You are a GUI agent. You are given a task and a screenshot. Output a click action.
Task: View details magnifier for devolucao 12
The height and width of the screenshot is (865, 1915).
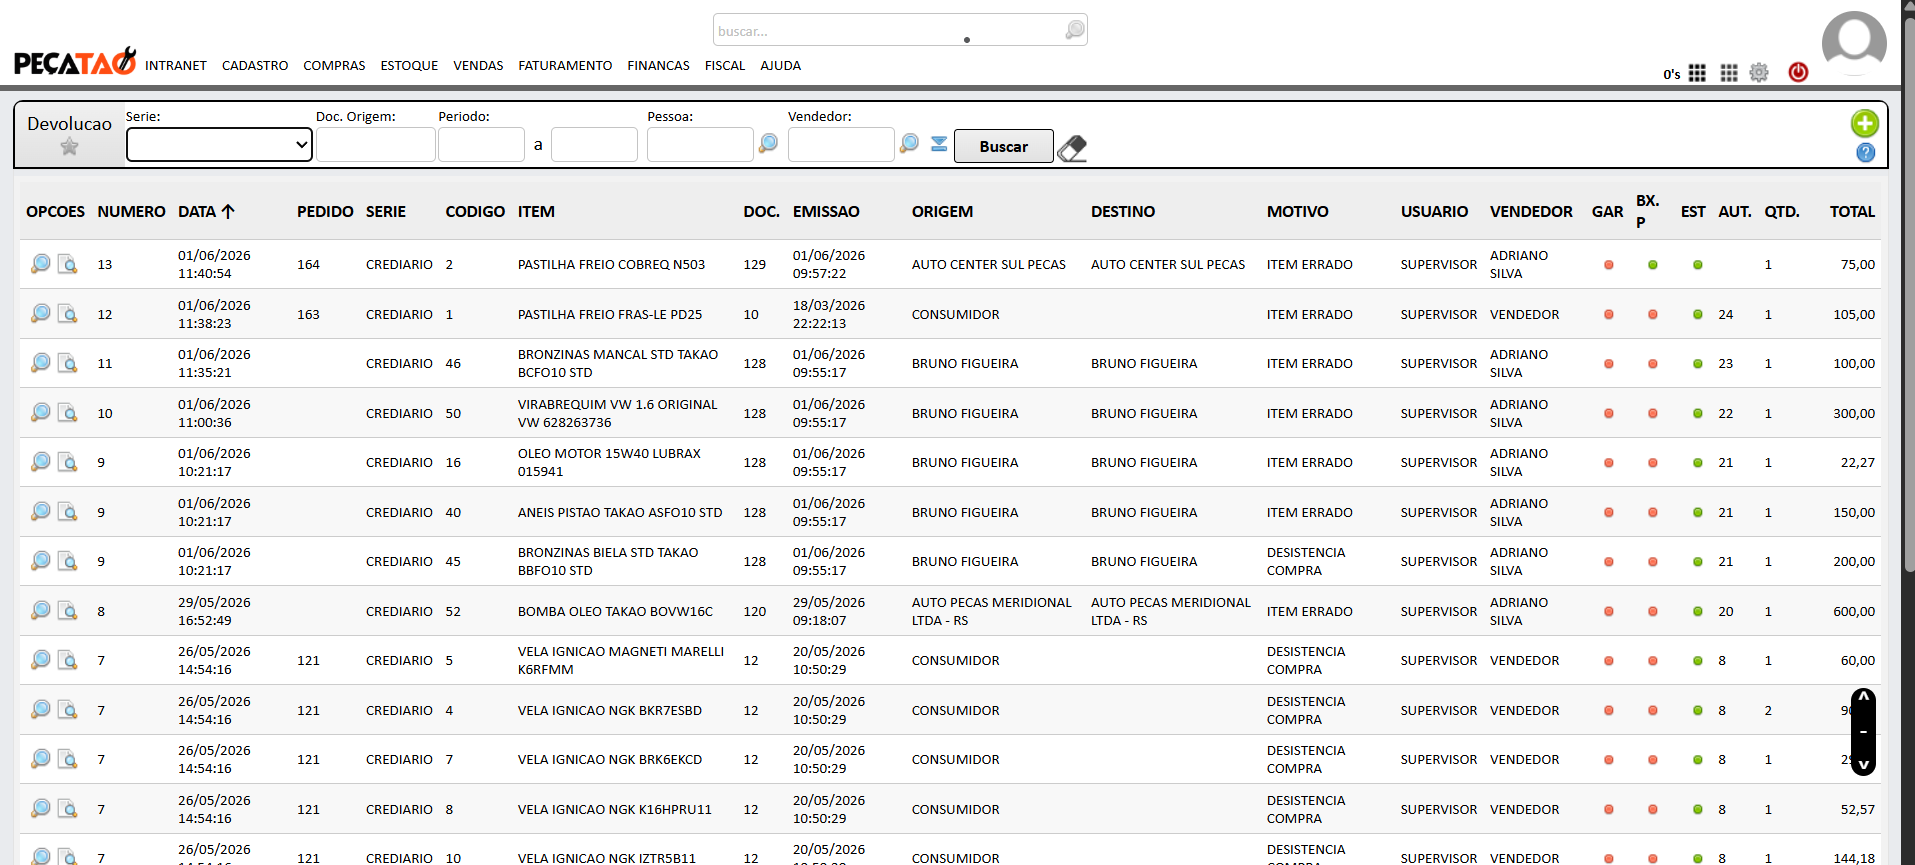(x=41, y=314)
